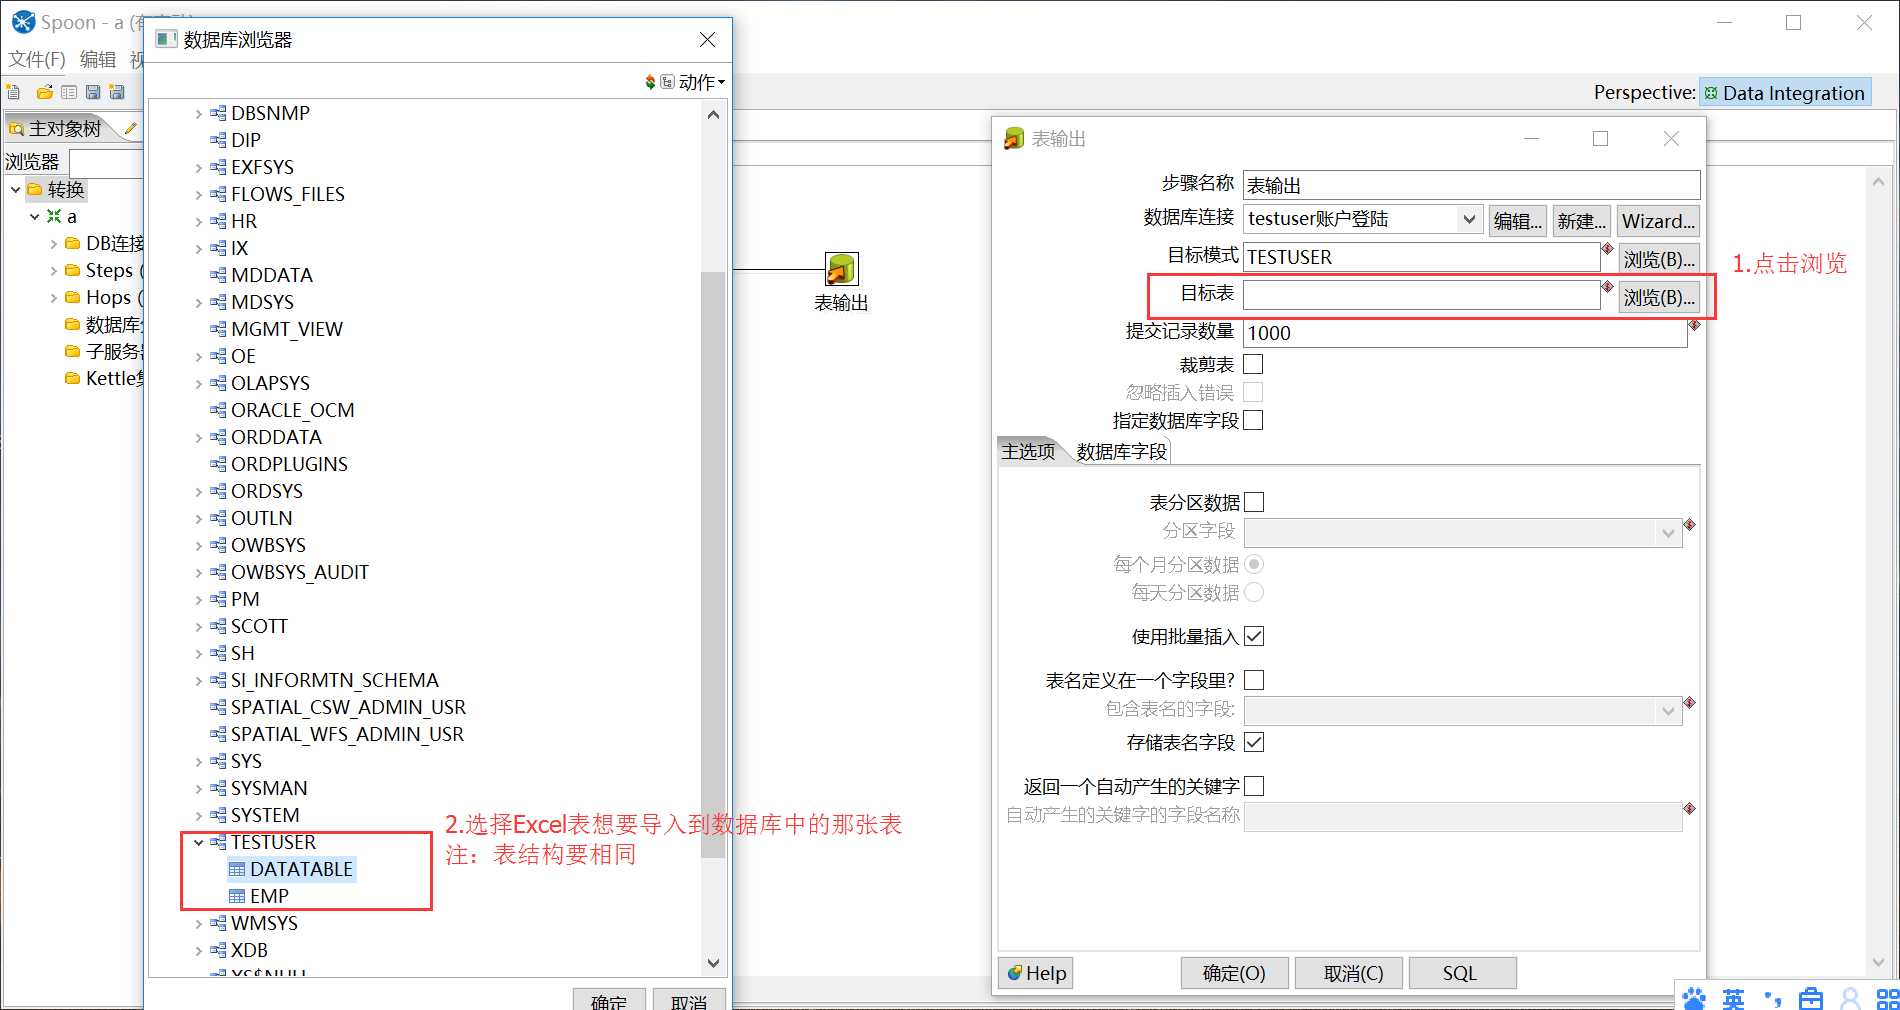The width and height of the screenshot is (1900, 1010).
Task: Click the 目标表 input field
Action: click(x=1421, y=295)
